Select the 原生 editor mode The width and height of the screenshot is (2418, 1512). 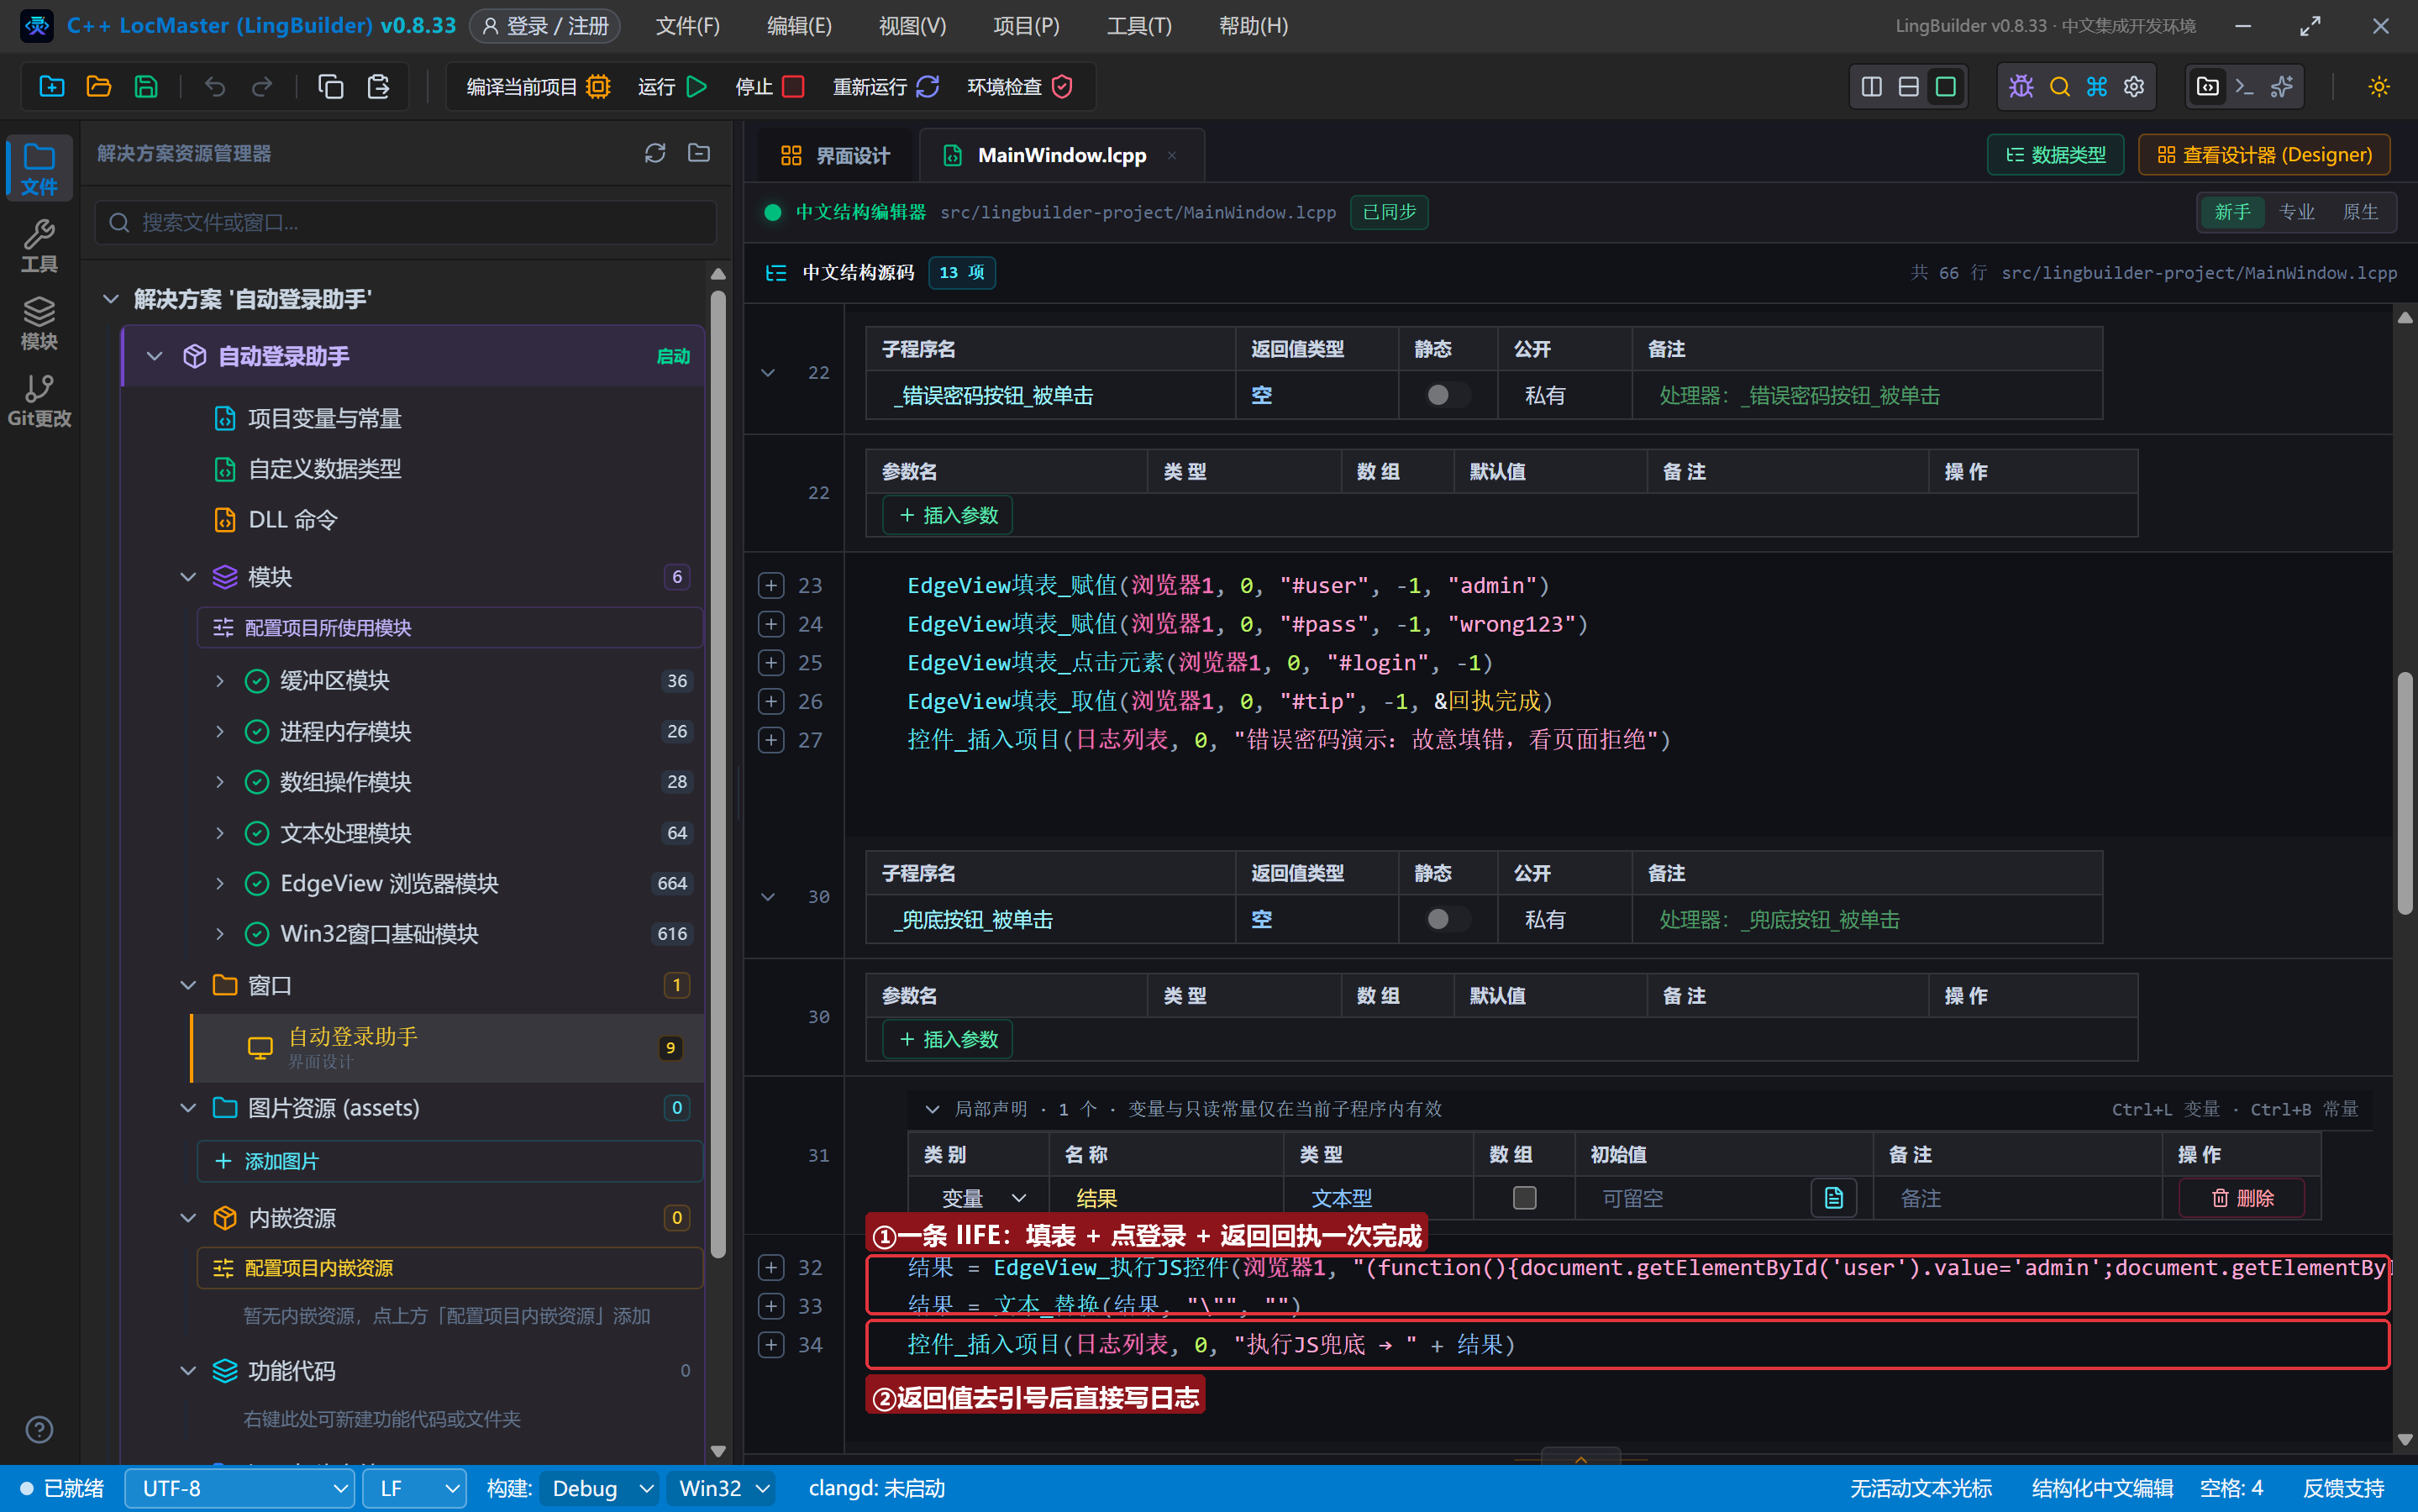click(x=2360, y=212)
